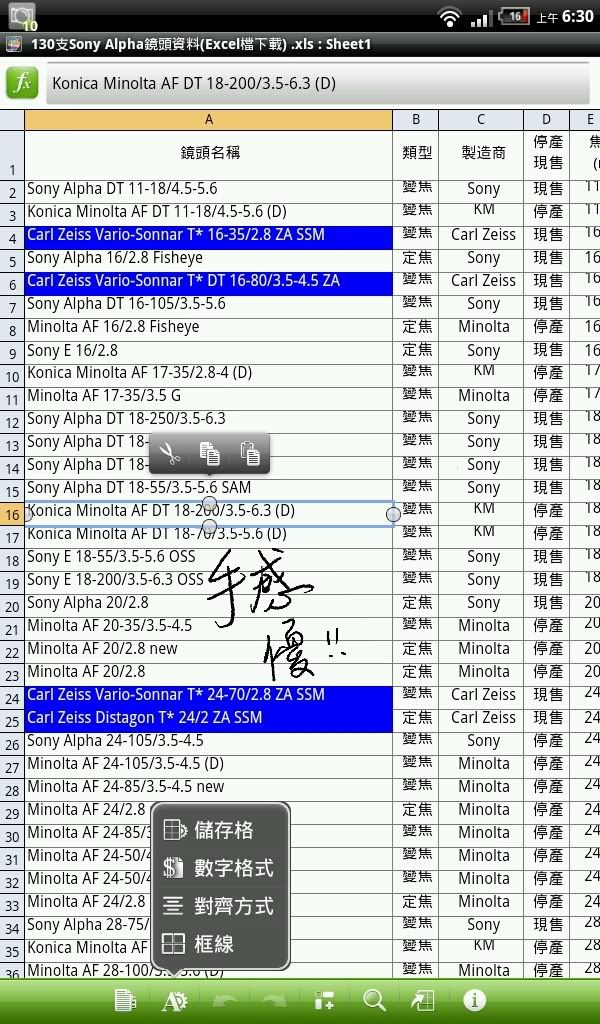This screenshot has width=600, height=1024.
Task: Select row header 1
Action: (x=12, y=155)
